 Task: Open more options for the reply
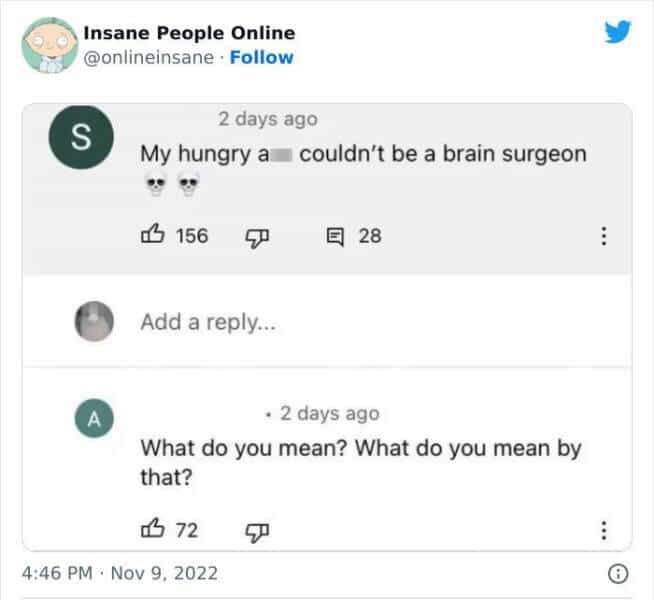tap(603, 530)
